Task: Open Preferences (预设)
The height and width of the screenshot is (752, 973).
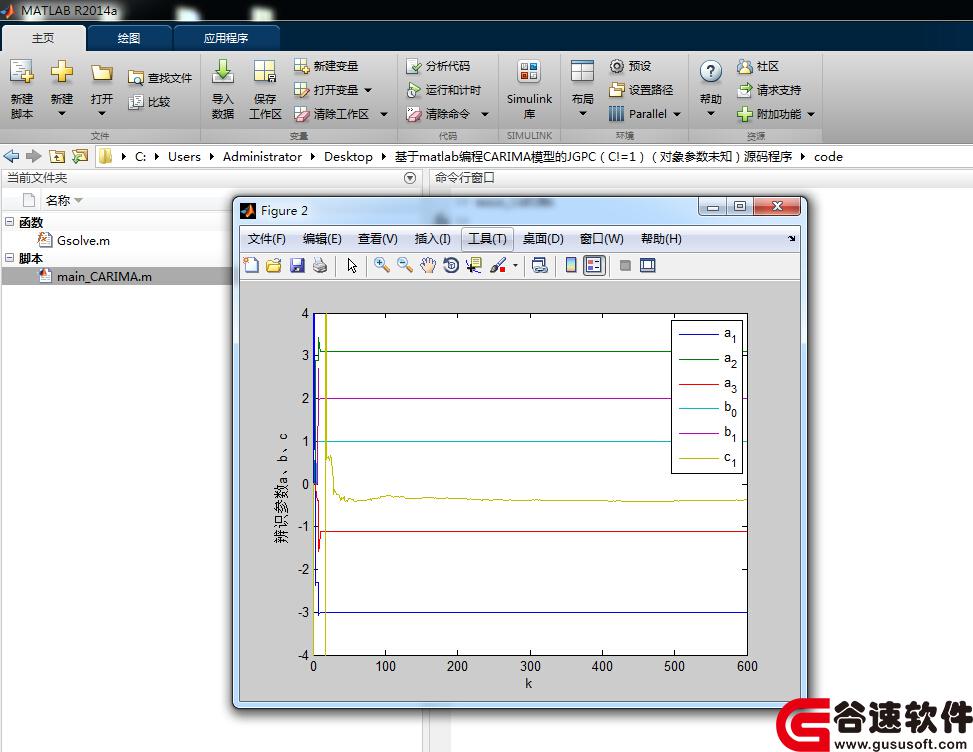Action: (630, 66)
